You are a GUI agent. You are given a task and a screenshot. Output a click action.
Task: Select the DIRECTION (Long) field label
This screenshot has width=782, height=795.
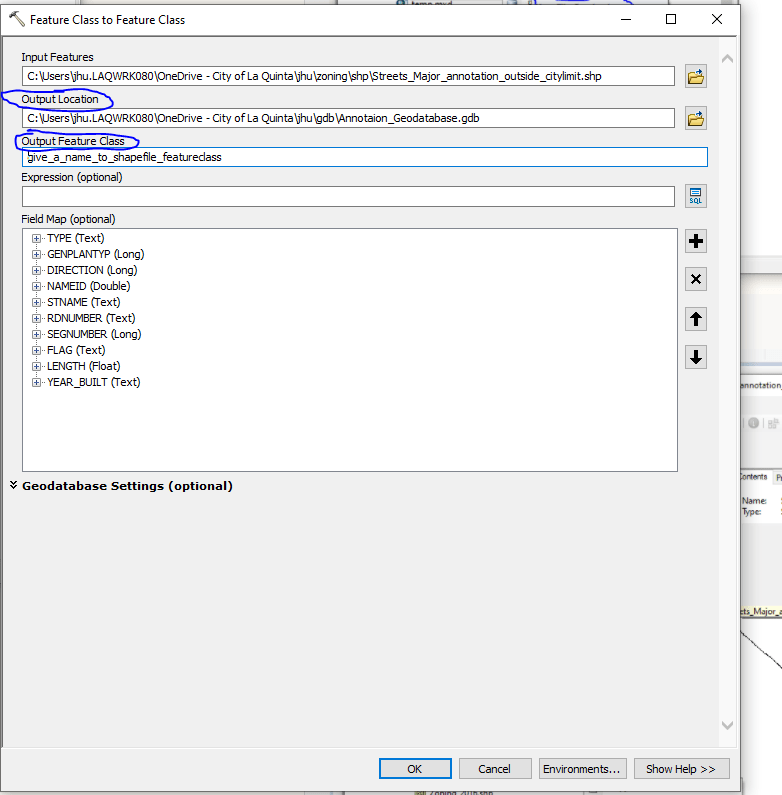point(92,270)
